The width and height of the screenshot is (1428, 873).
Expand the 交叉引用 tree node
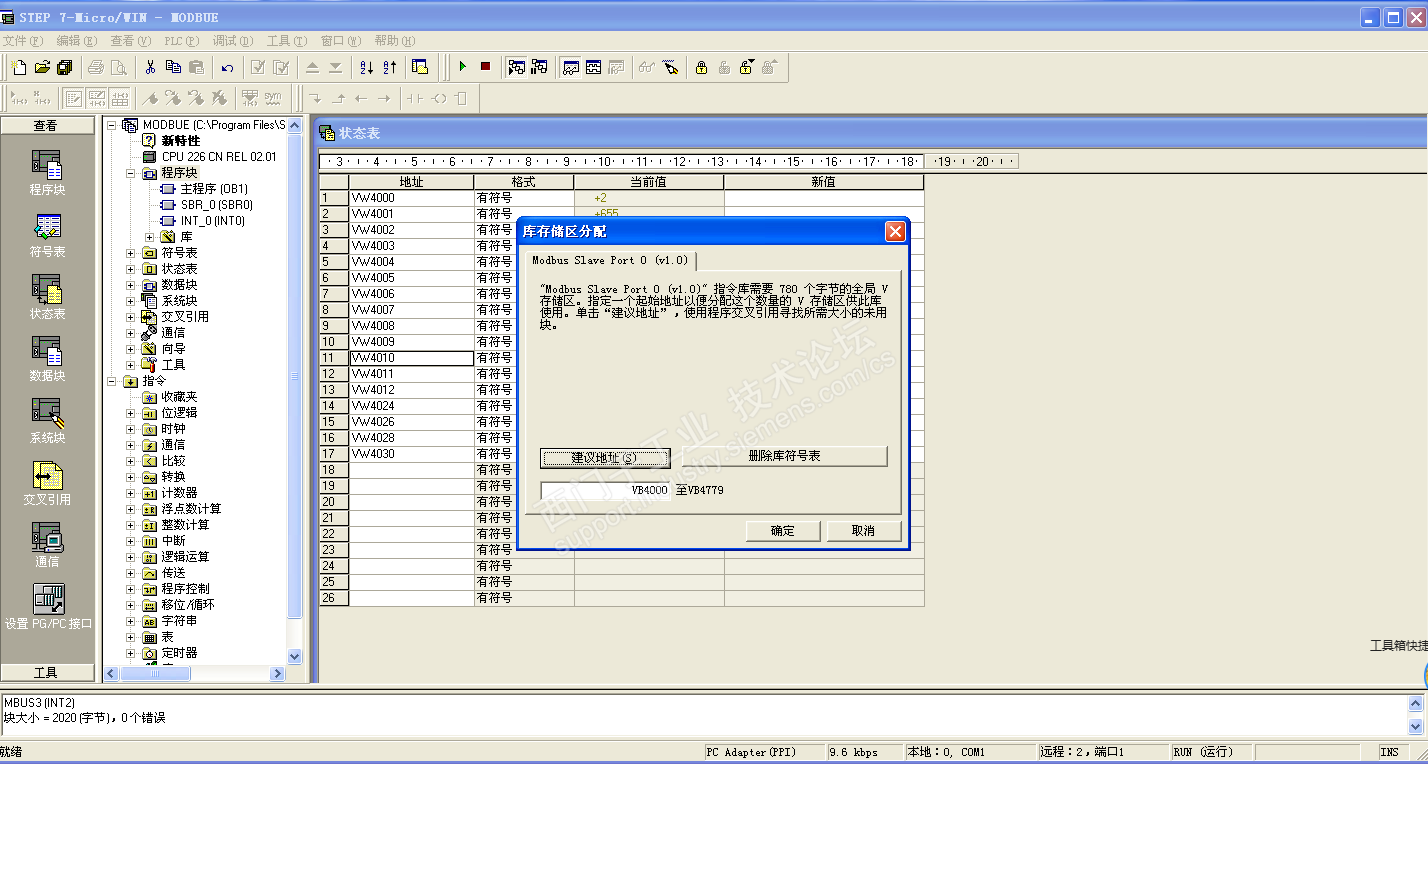point(130,317)
